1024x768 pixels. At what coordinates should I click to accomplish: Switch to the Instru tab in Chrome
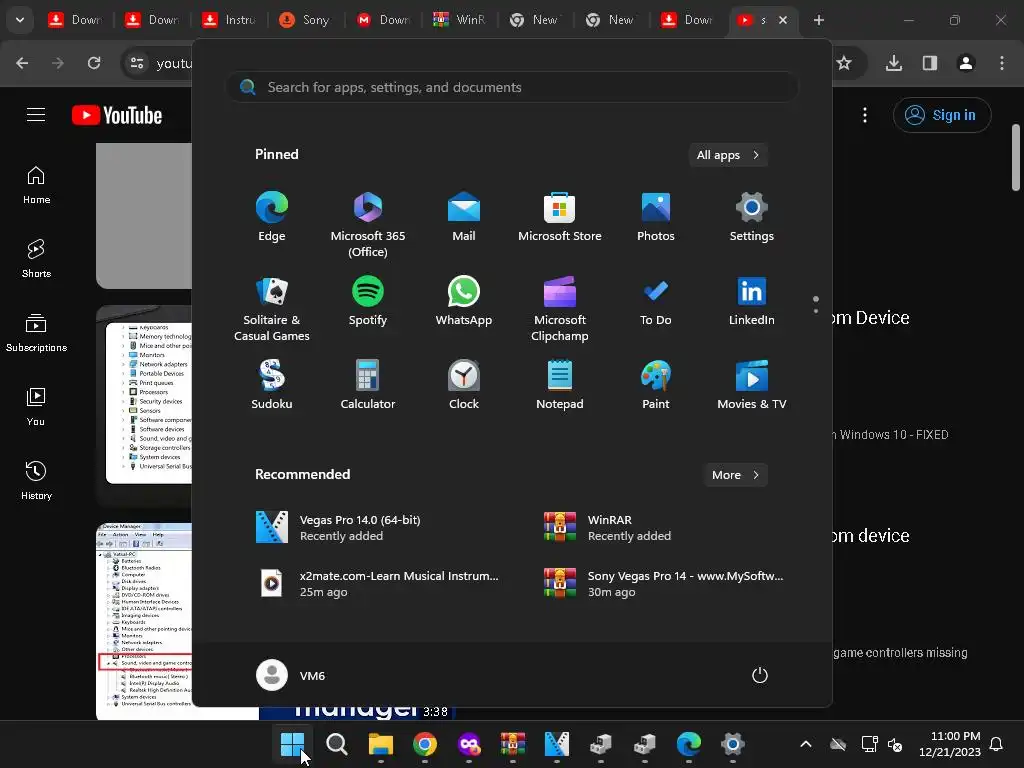pos(230,20)
